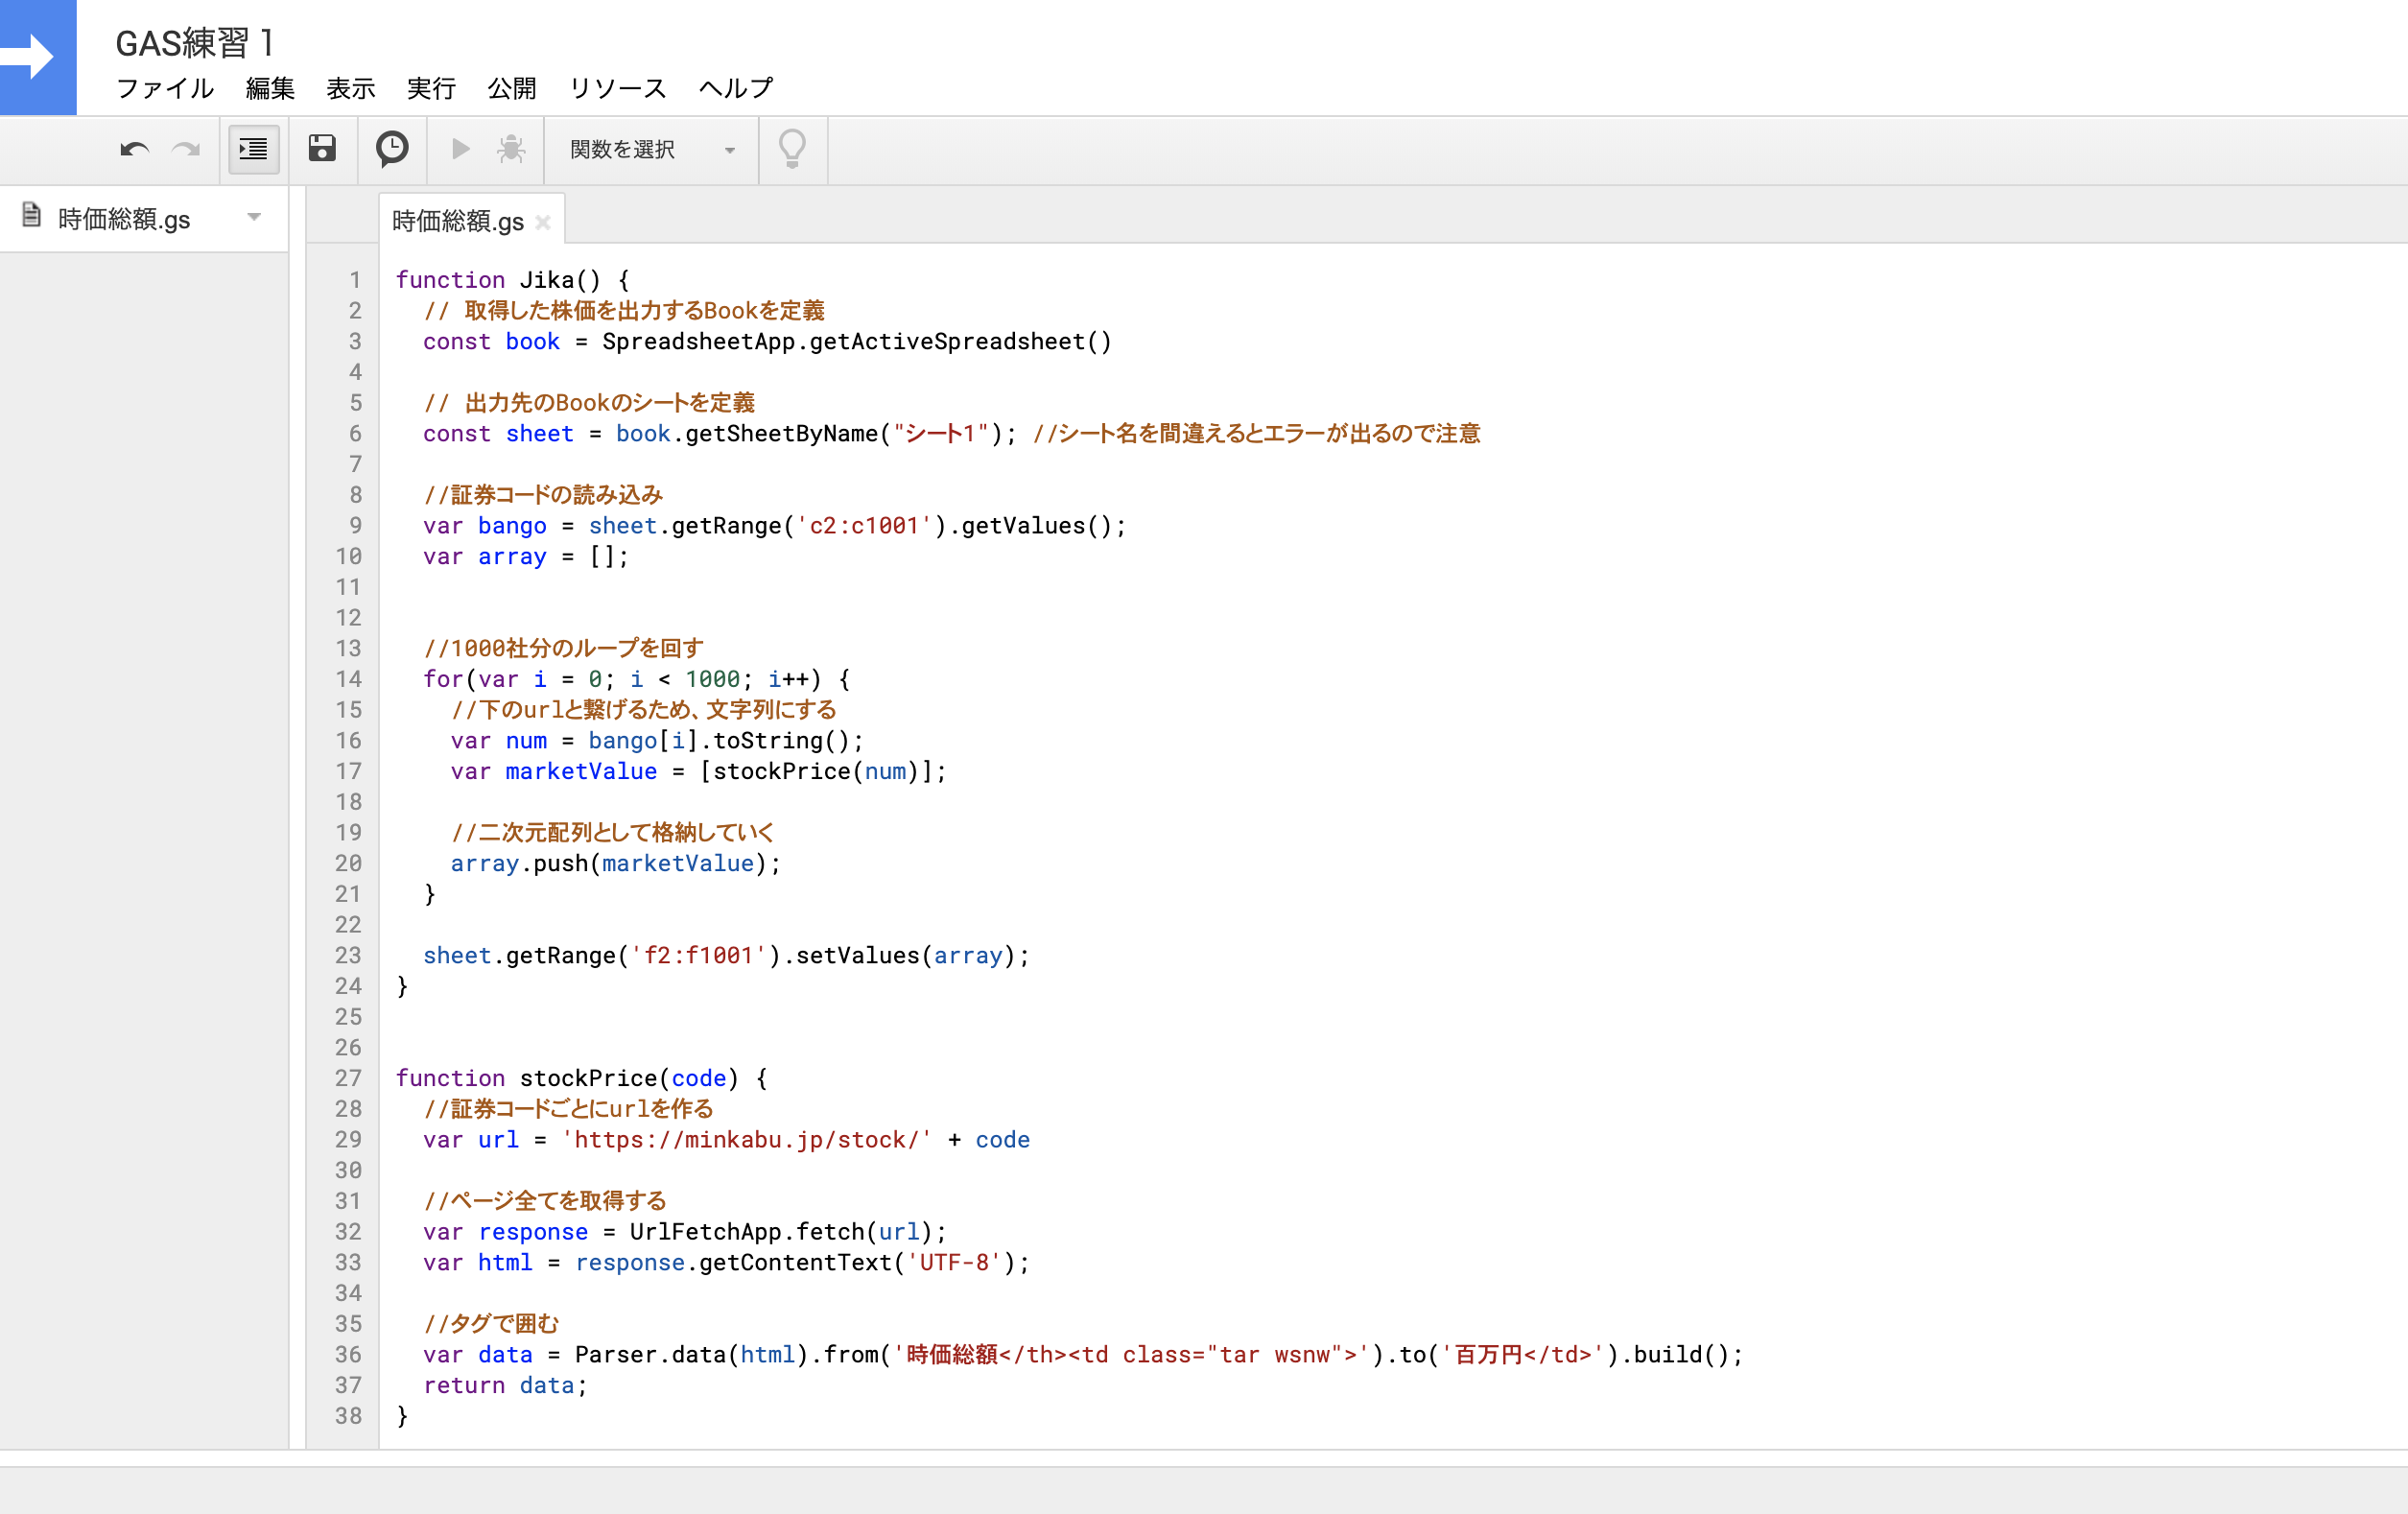Click the undo arrow icon

coord(134,150)
